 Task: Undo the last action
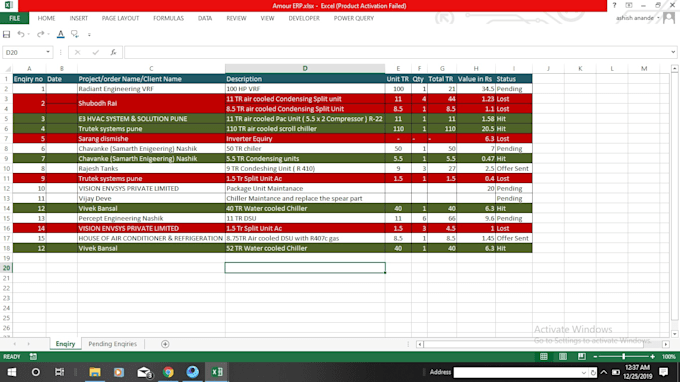20,34
